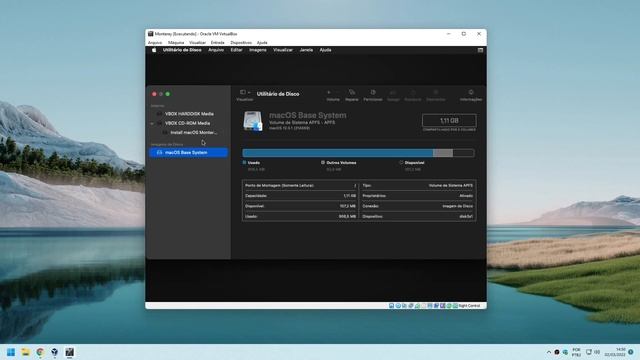The height and width of the screenshot is (360, 640).
Task: Expand hidden system tray icons chevron
Action: tap(549, 352)
